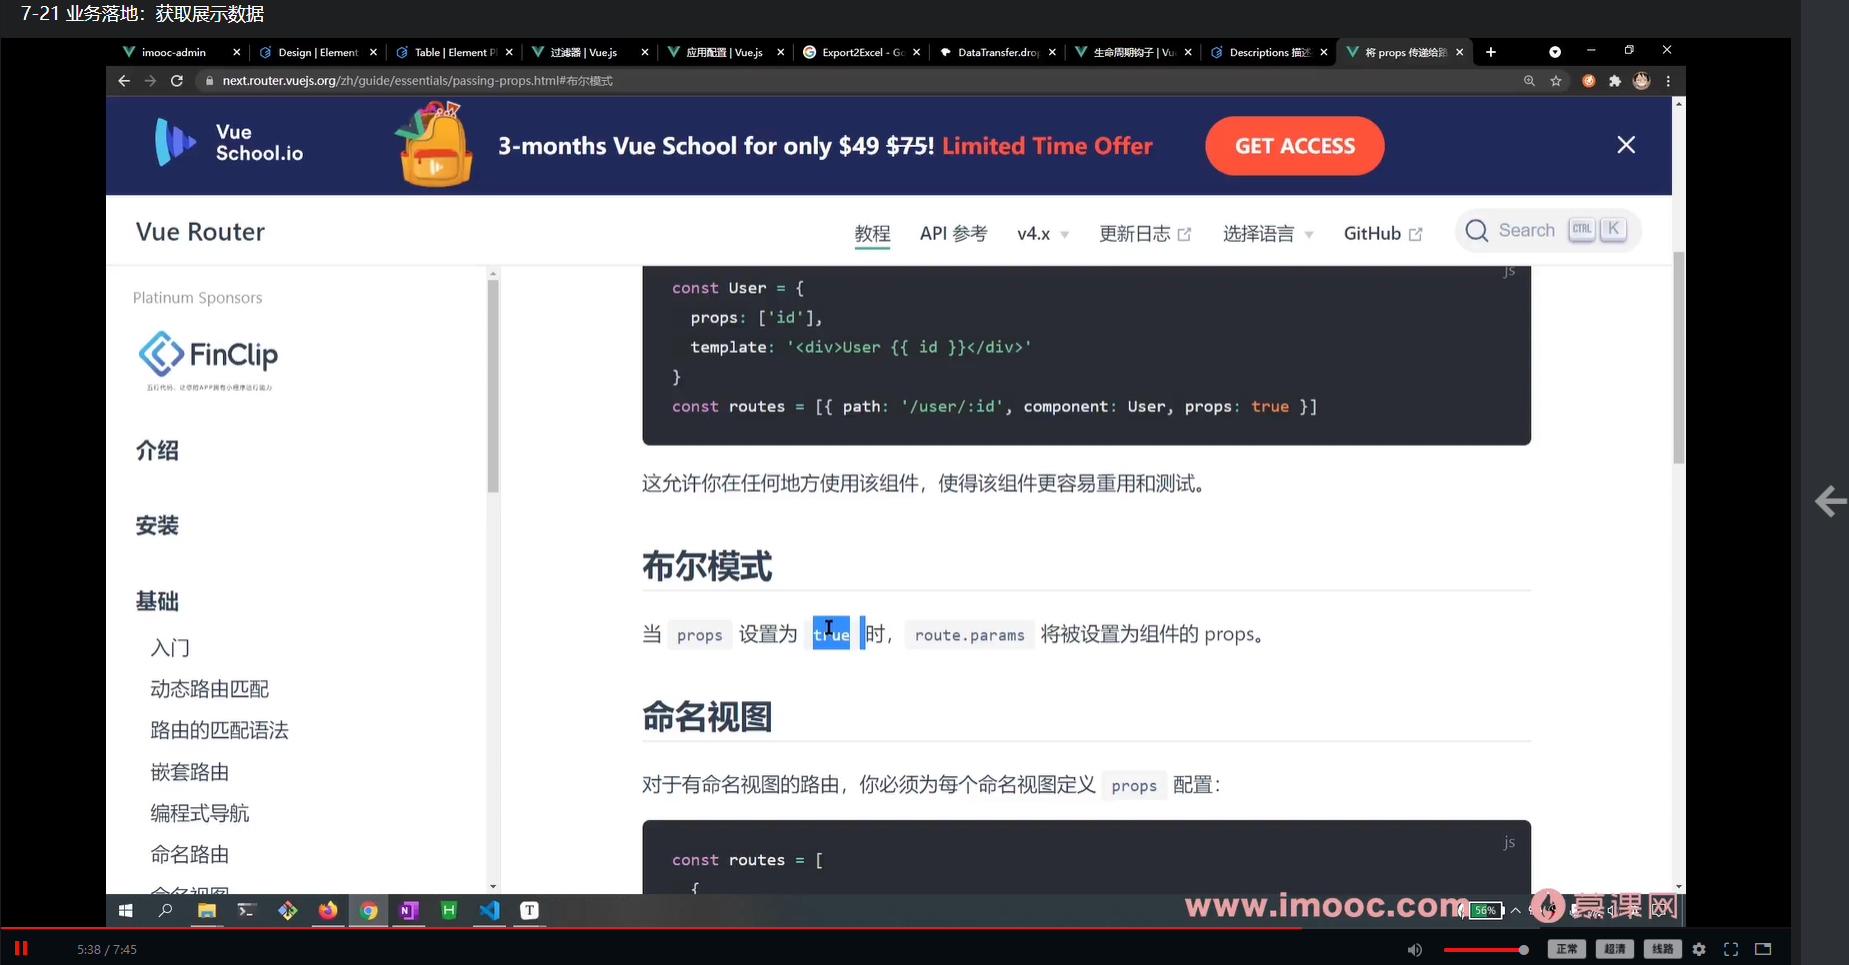
Task: Enter picture-in-picture mode on the player
Action: [1764, 949]
